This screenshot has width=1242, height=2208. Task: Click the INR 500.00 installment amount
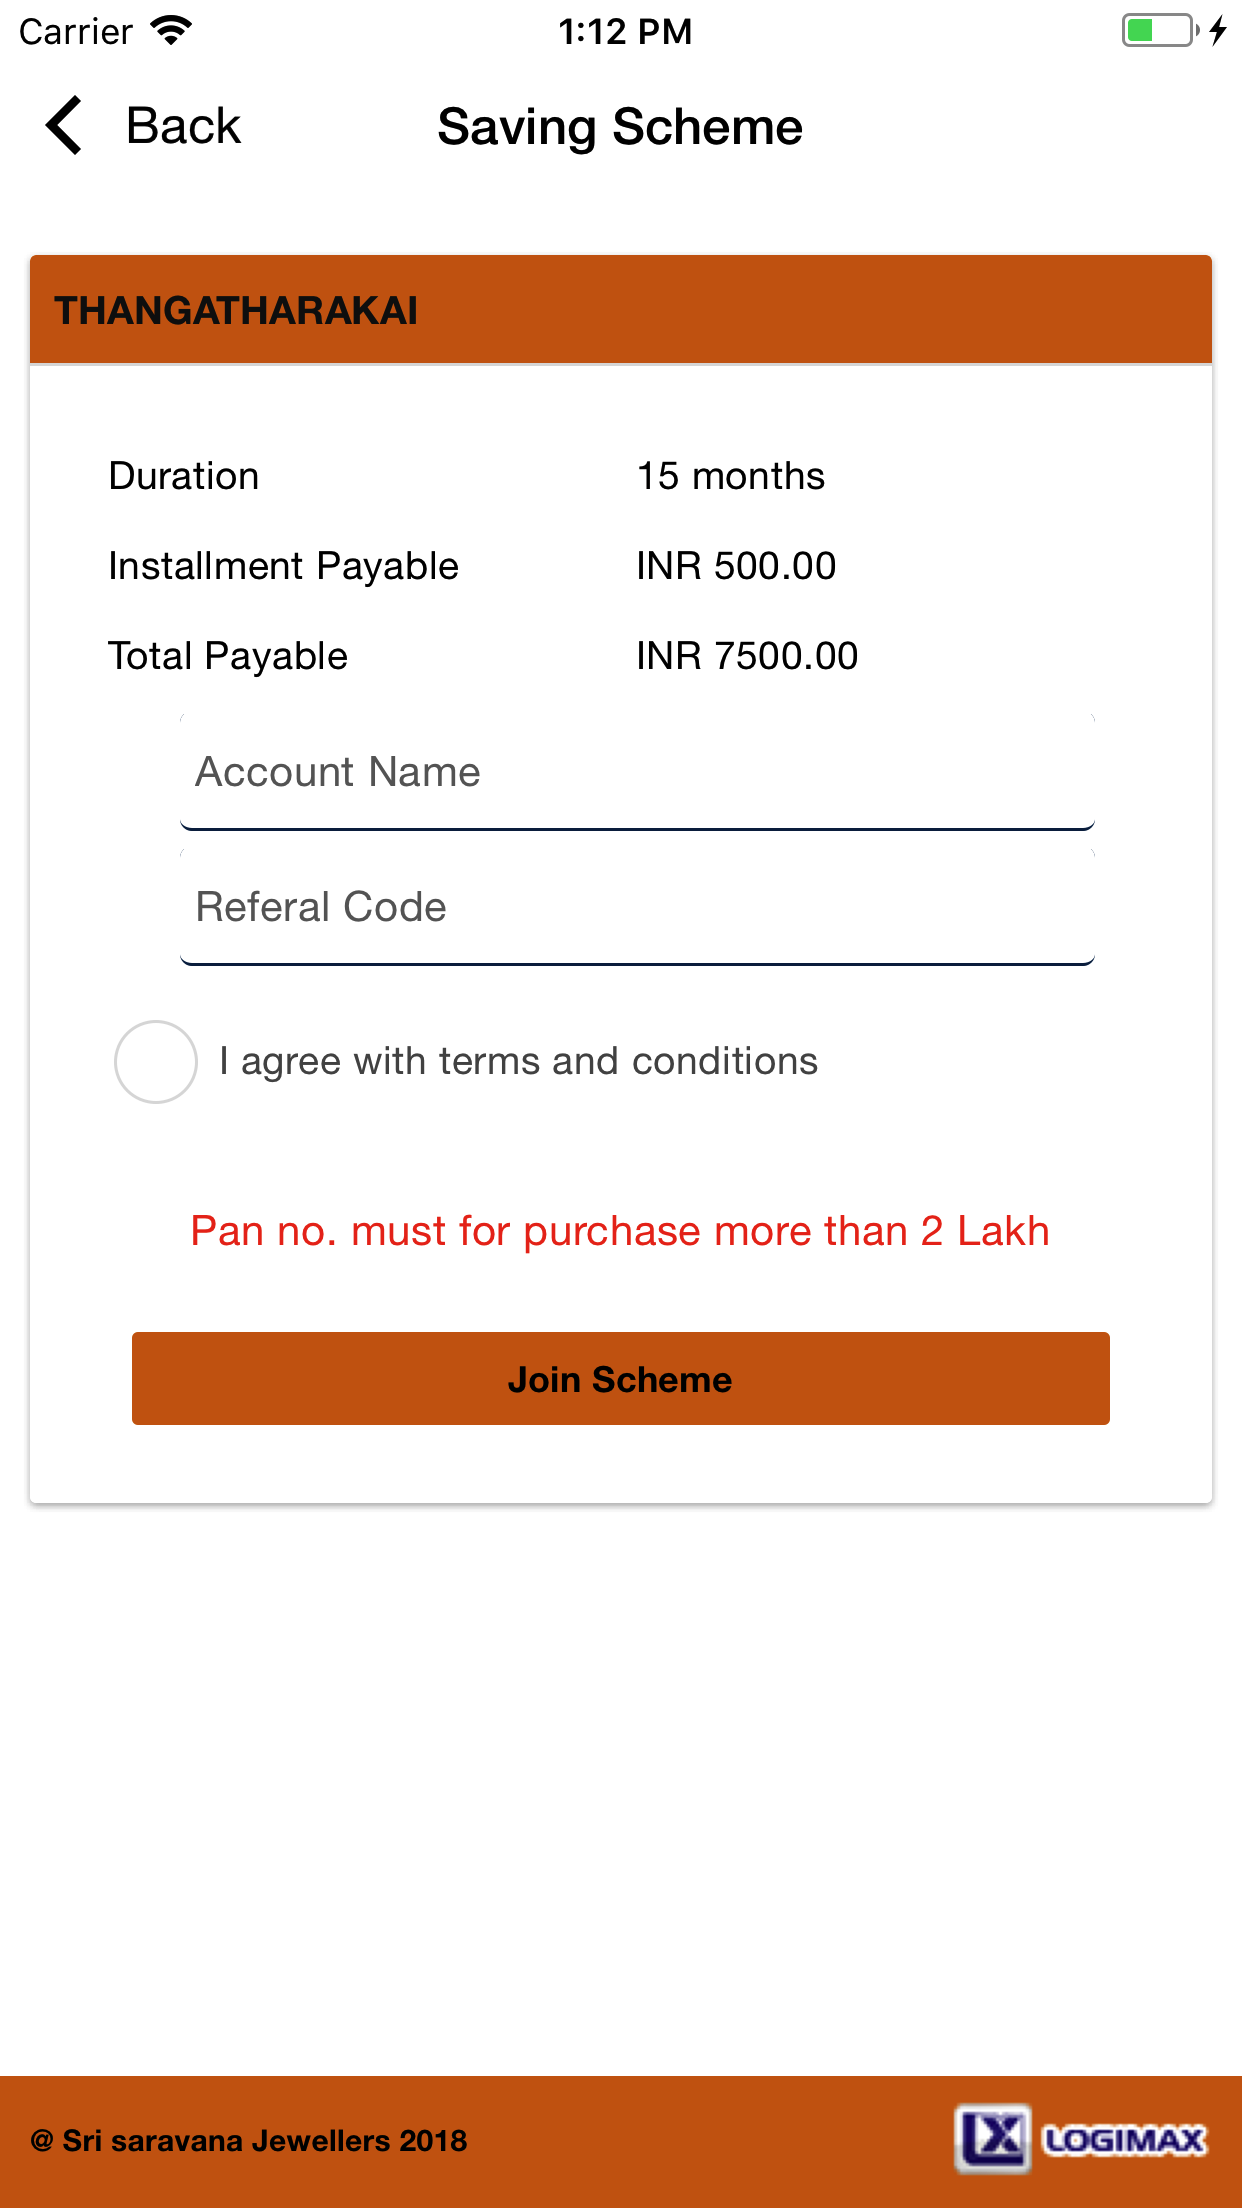[736, 566]
